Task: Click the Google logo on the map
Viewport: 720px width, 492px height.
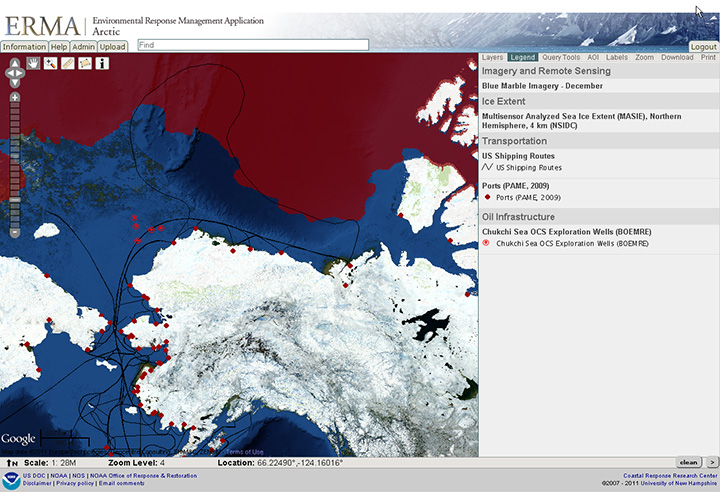Action: tap(18, 439)
